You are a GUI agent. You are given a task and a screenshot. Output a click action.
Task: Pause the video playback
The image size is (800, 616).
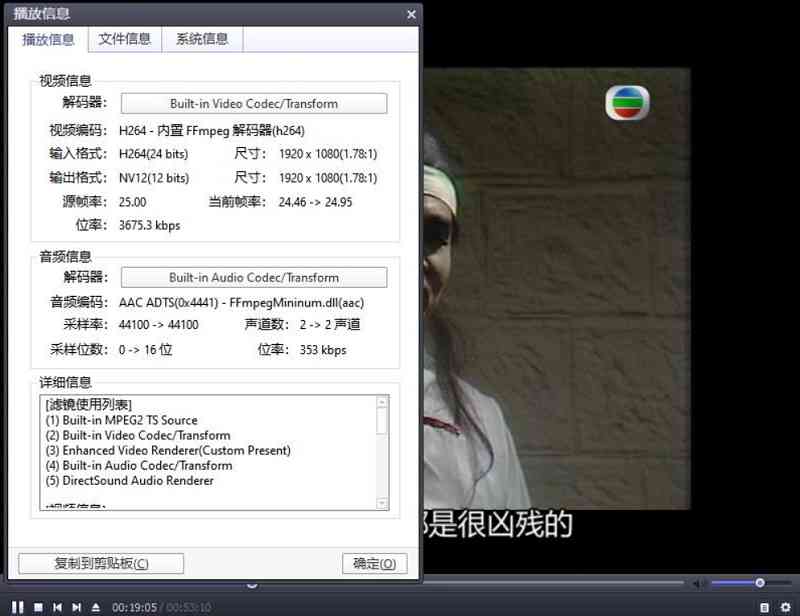(x=18, y=607)
